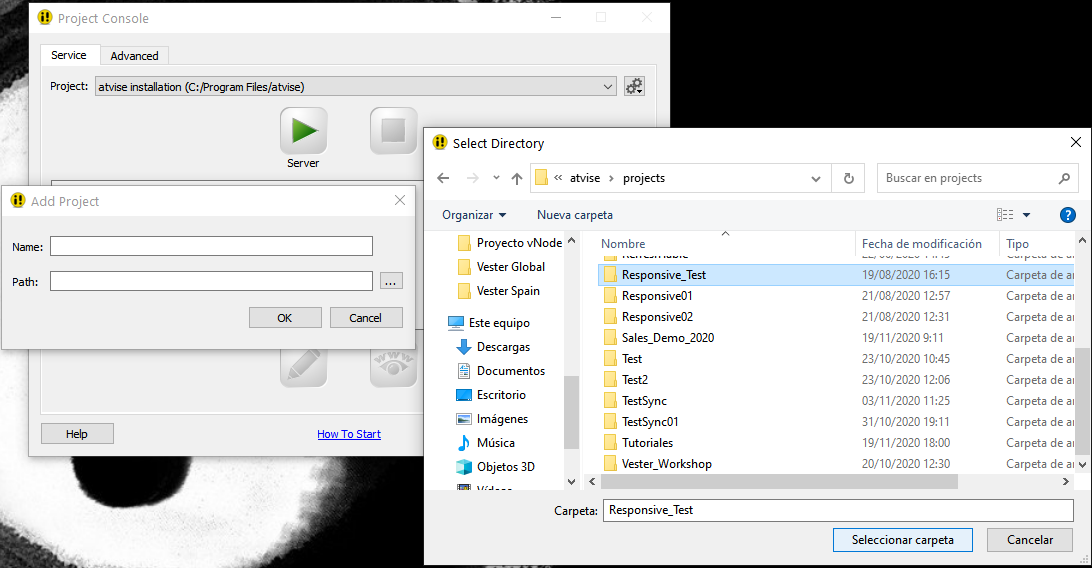This screenshot has height=568, width=1092.
Task: Go up one folder level arrow
Action: click(517, 178)
